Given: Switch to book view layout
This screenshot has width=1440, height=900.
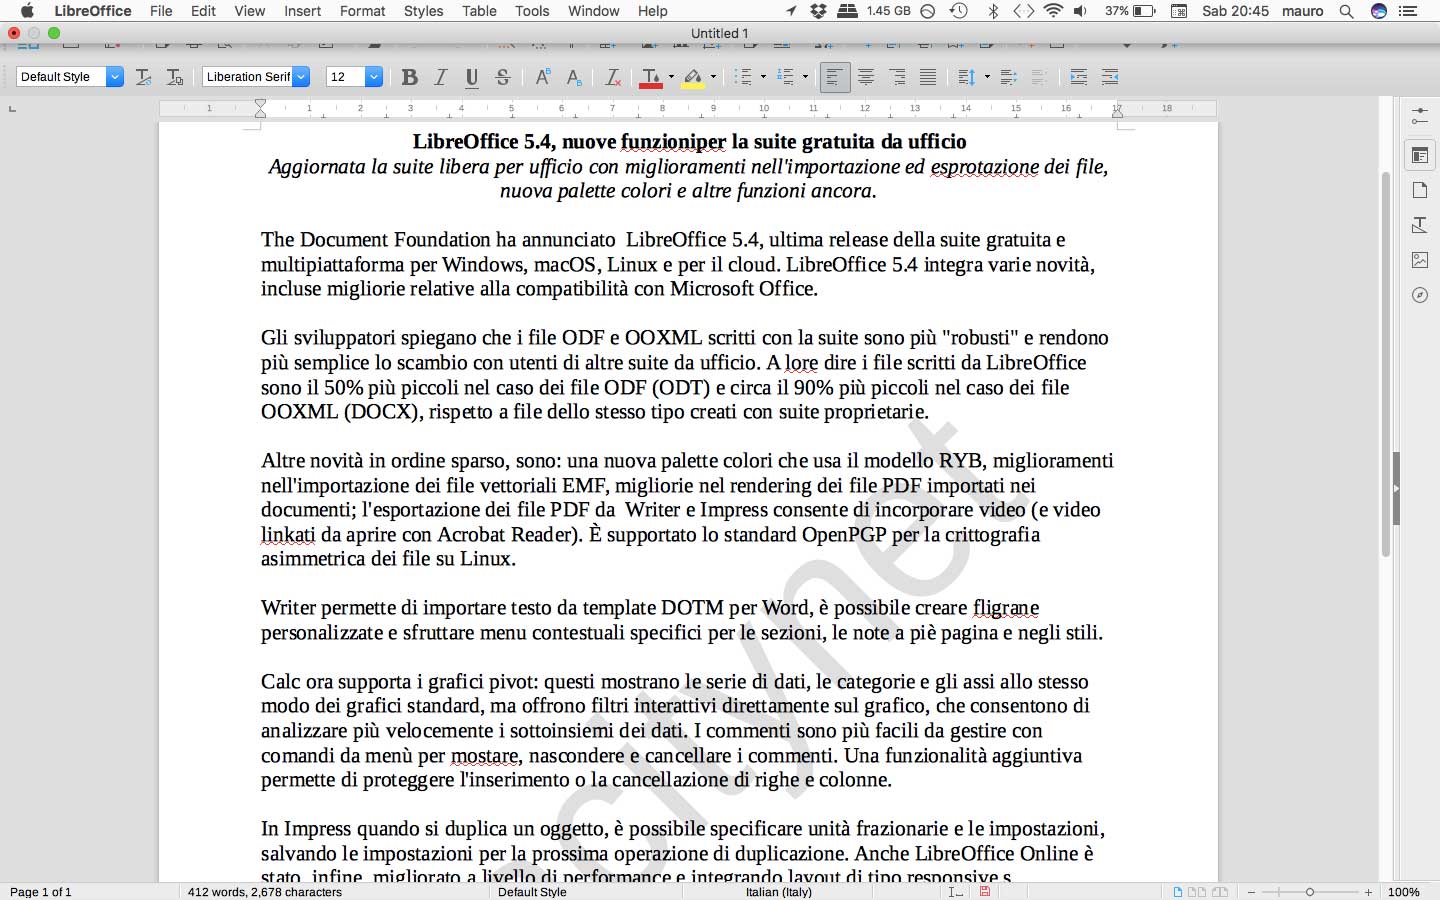Looking at the screenshot, I should pyautogui.click(x=1219, y=892).
